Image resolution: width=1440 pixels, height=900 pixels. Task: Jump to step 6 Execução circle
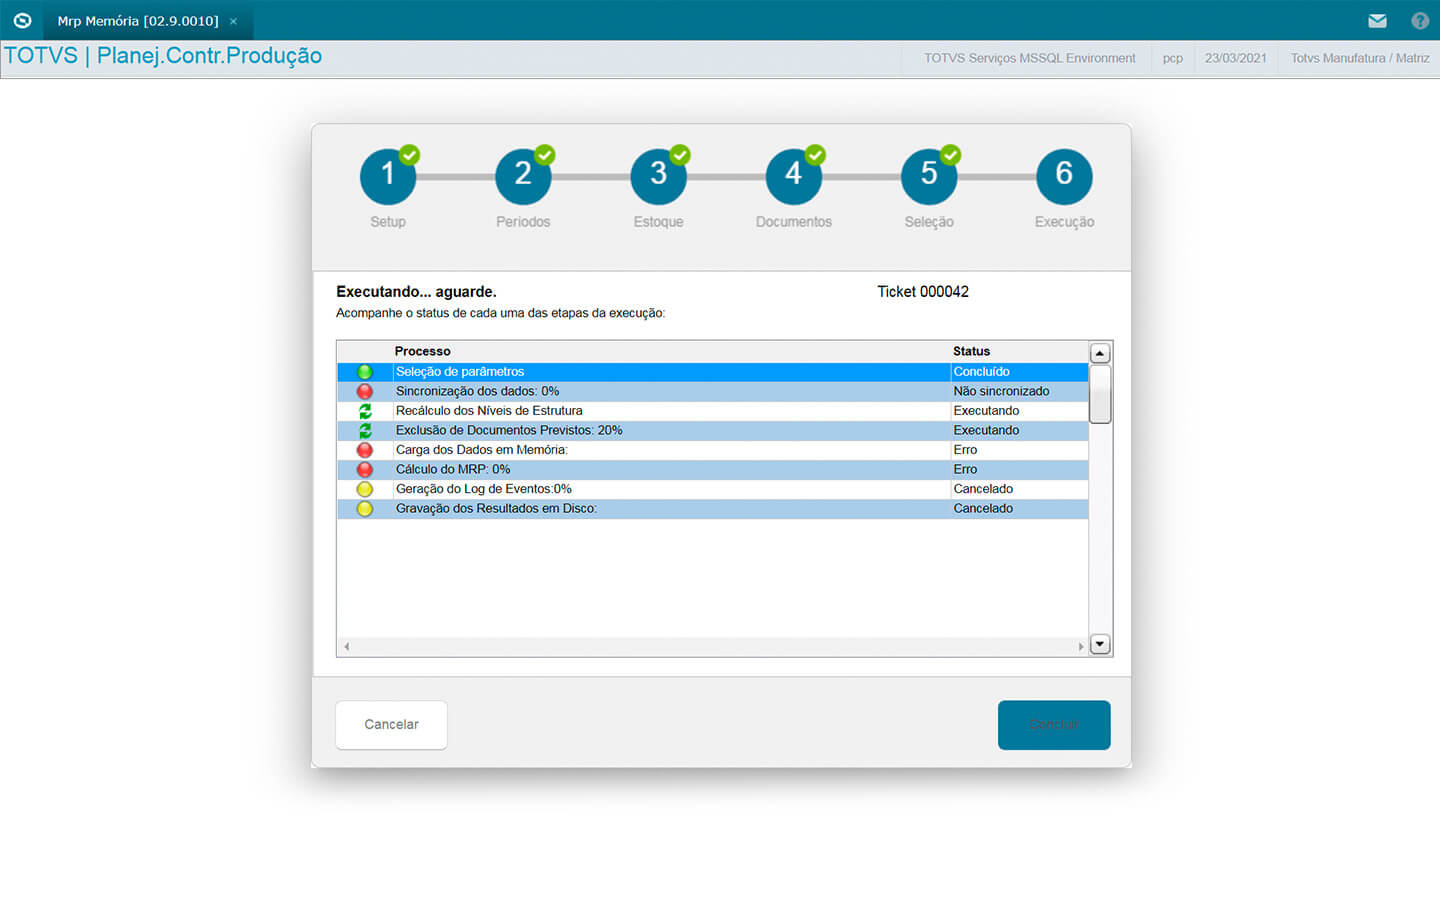point(1064,176)
